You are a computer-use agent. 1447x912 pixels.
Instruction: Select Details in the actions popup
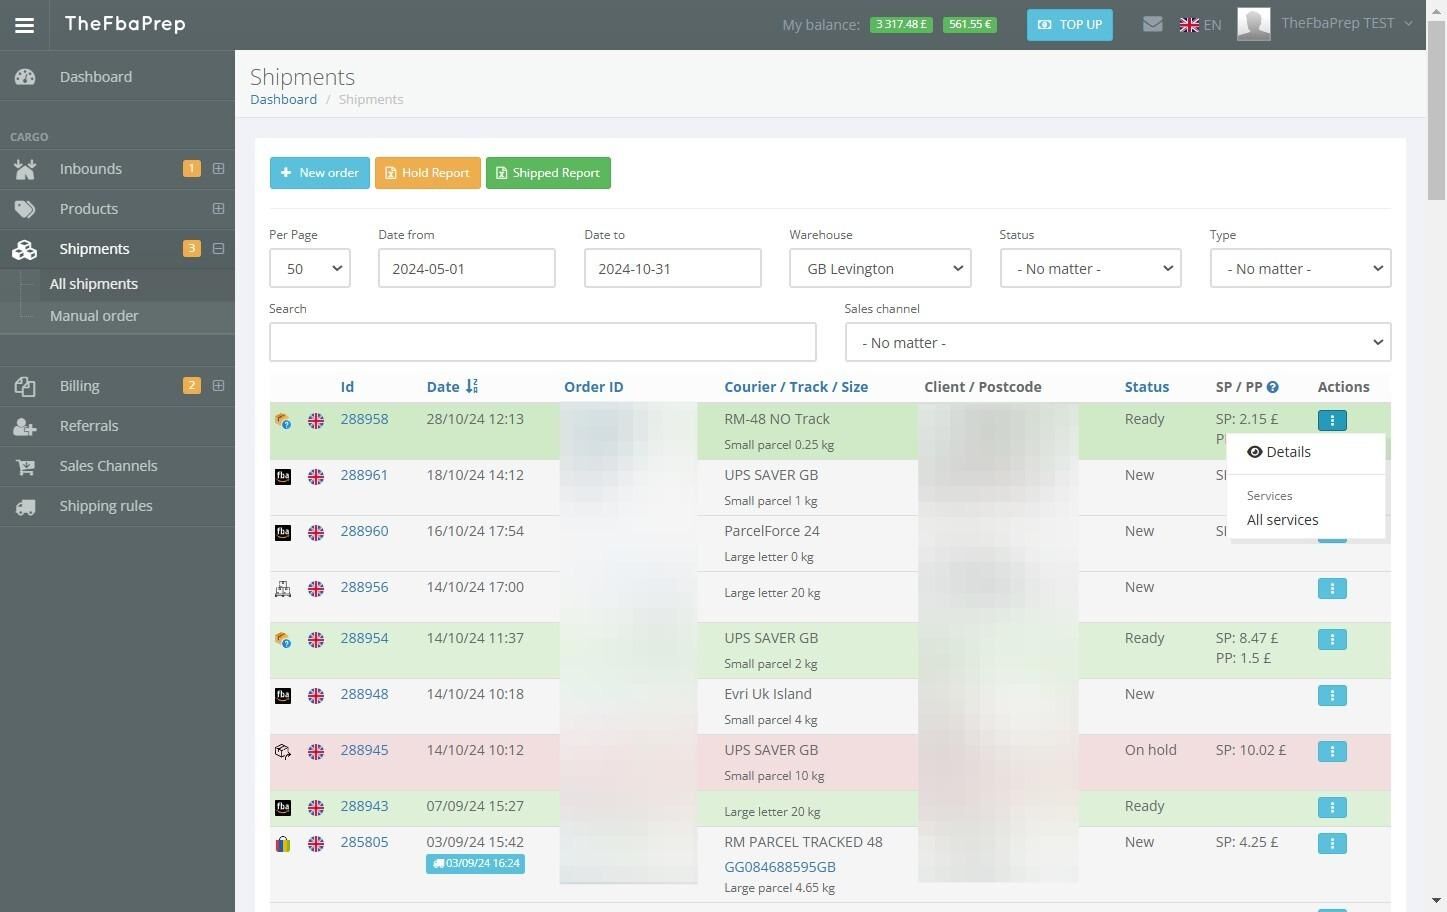click(1279, 452)
